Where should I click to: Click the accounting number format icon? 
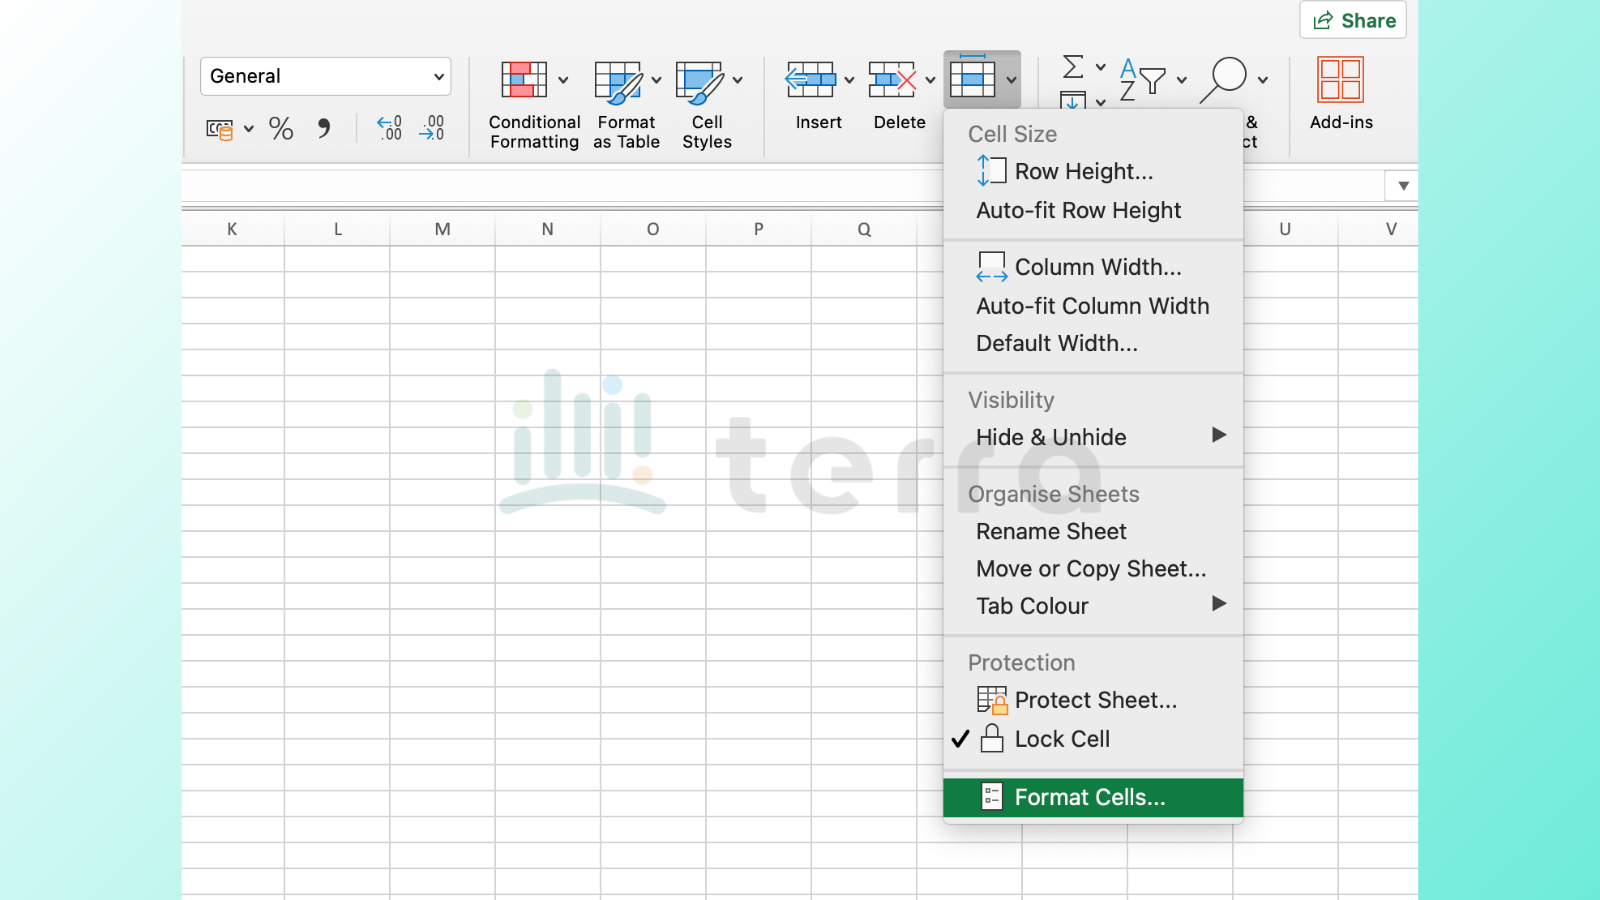219,129
